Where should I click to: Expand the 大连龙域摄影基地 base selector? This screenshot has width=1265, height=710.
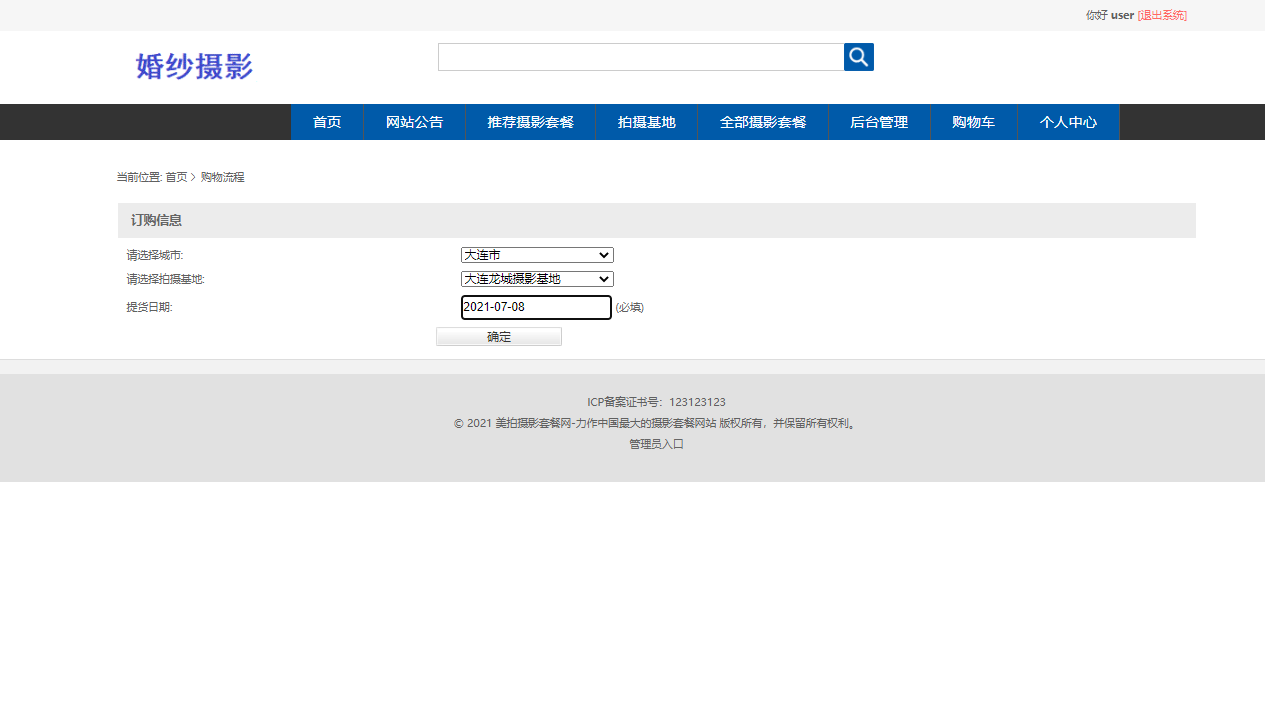coord(536,278)
